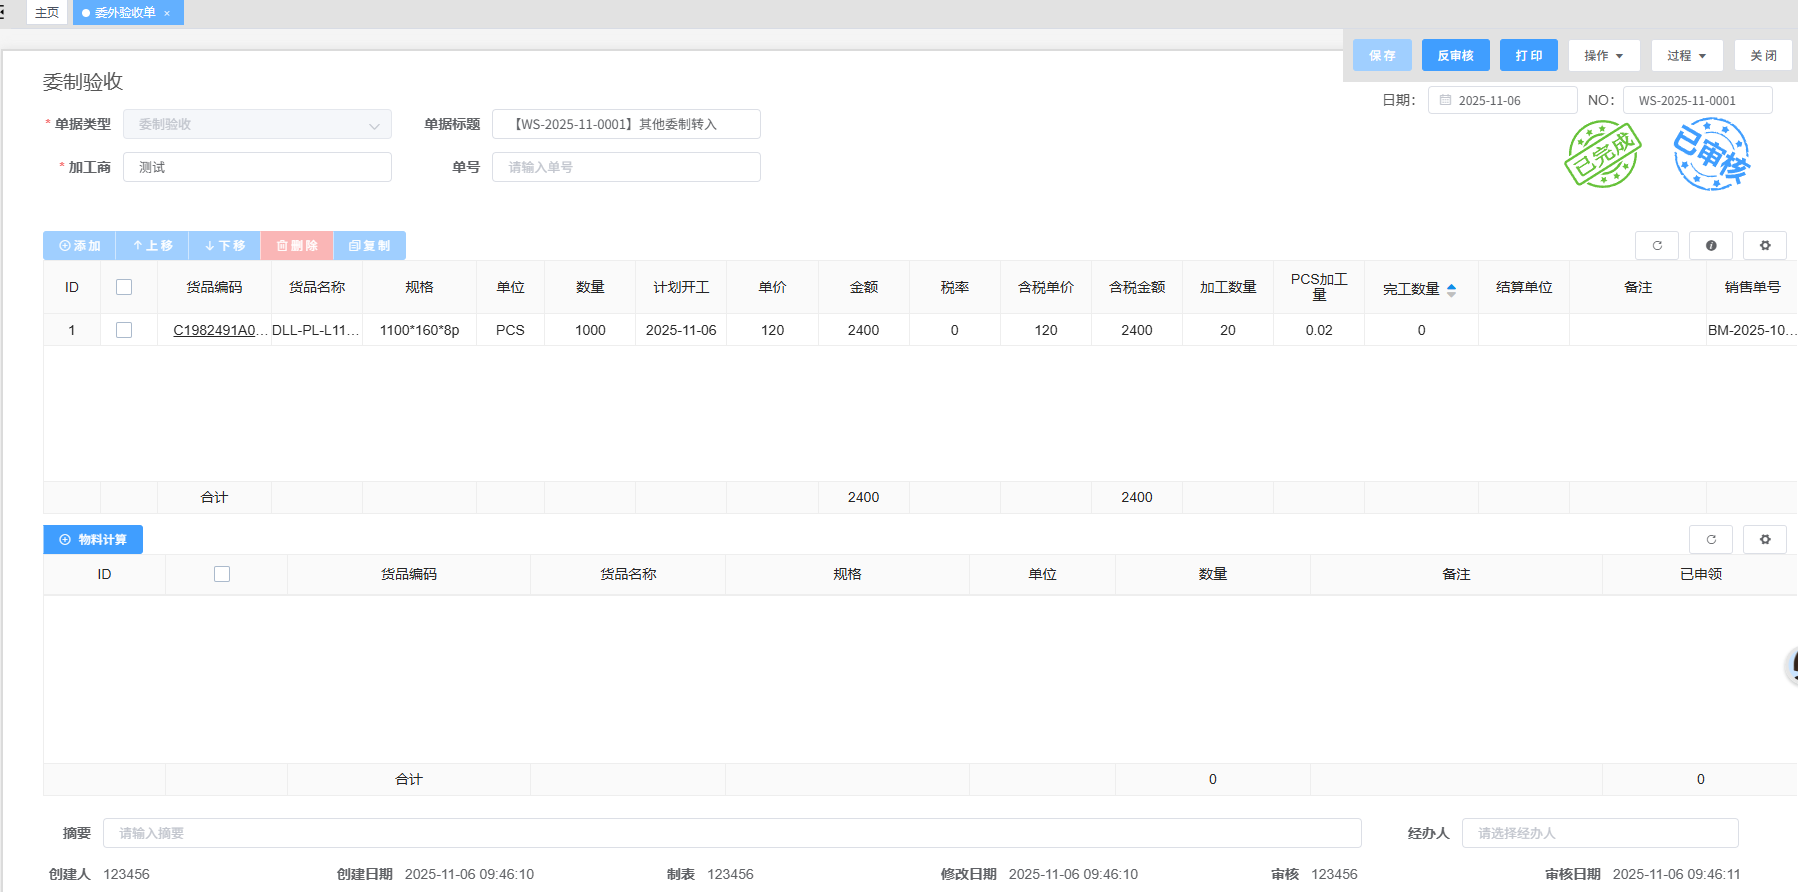Open the goods code link C1982491A0

(x=214, y=330)
